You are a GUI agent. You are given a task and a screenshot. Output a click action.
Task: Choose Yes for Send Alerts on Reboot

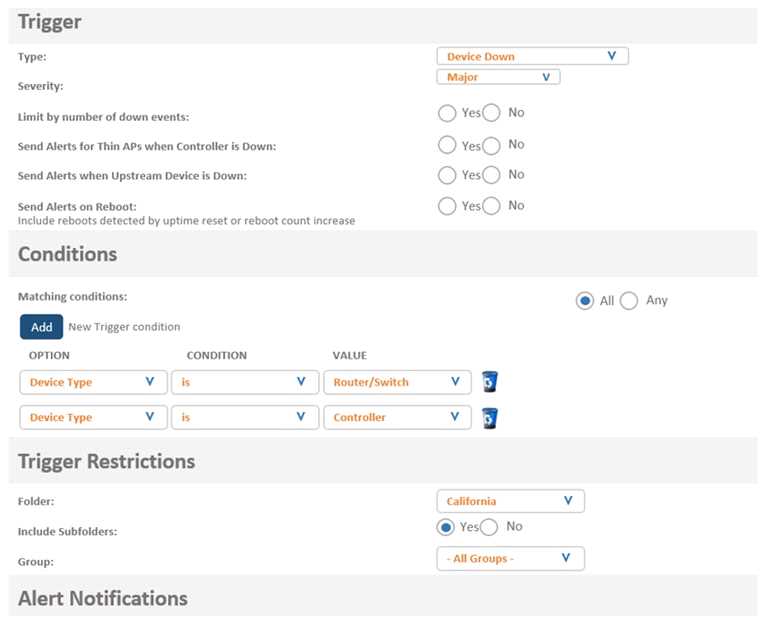448,206
